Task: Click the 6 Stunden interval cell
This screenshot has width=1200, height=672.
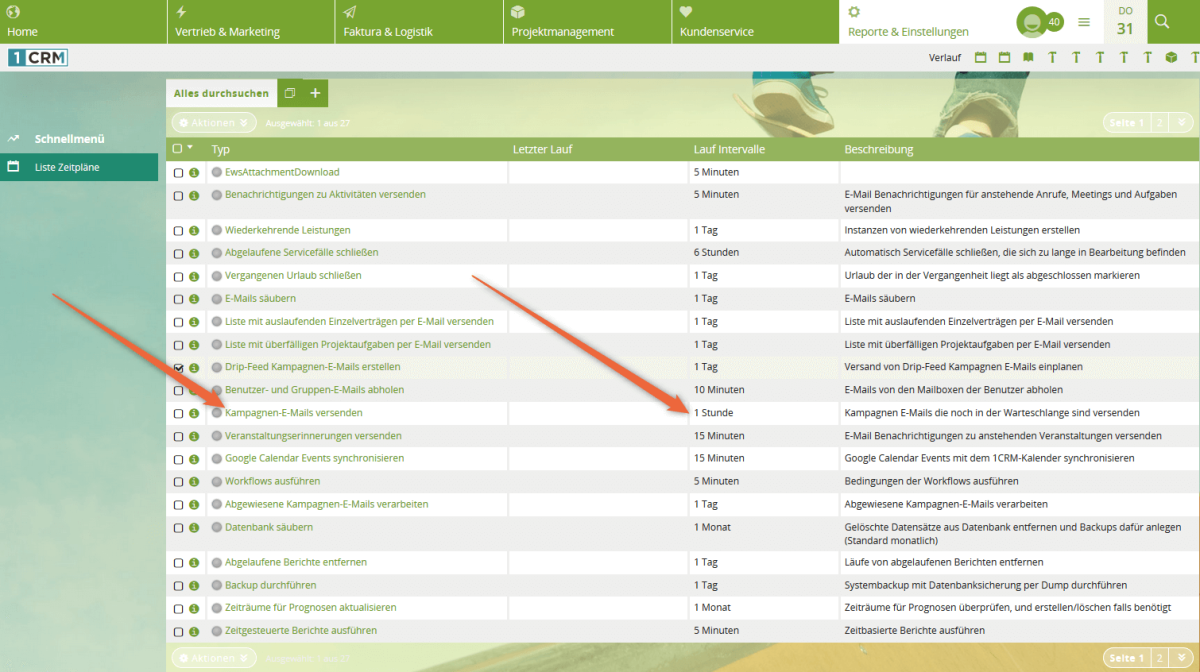Action: [716, 253]
